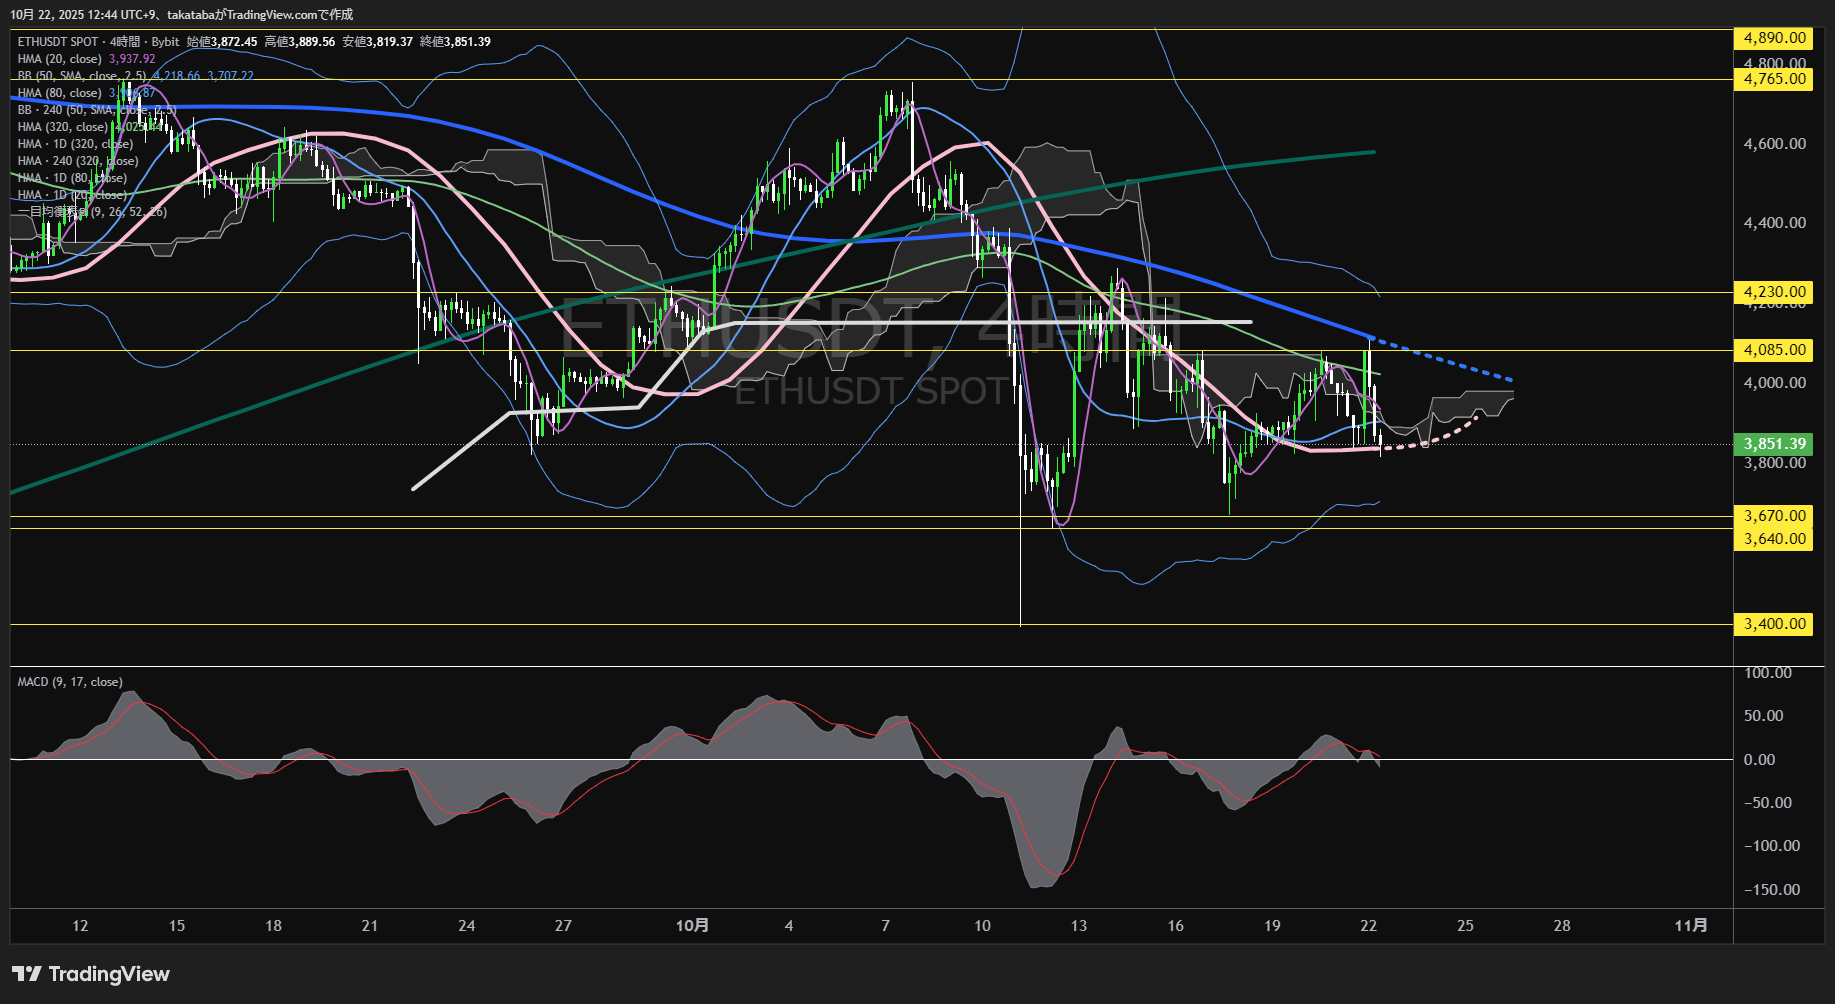Click the Ichimoku (9, 26, 52, 26) legend

click(92, 212)
